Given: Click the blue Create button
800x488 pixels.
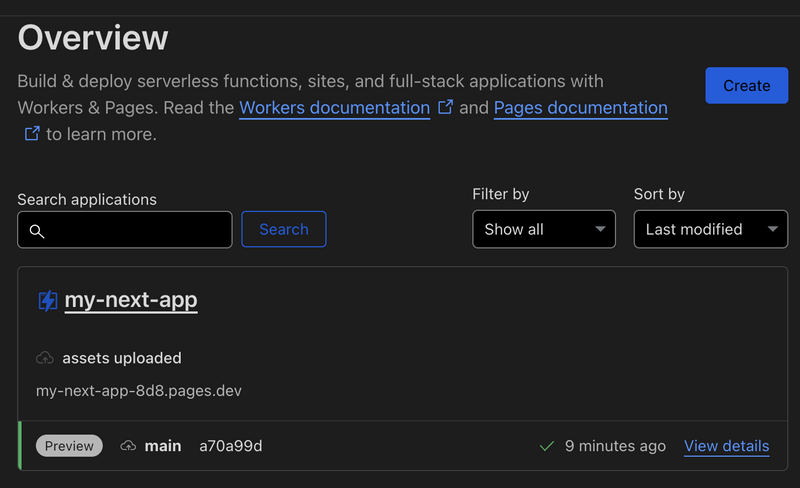Looking at the screenshot, I should pyautogui.click(x=746, y=85).
